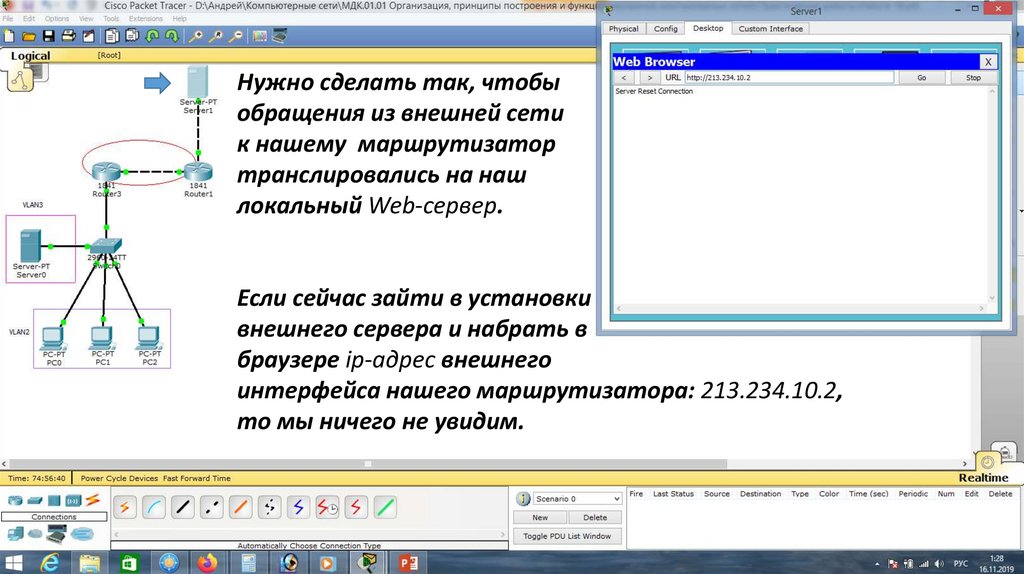Open the Scenario 0 dropdown
Viewport: 1024px width, 574px height.
pyautogui.click(x=577, y=499)
